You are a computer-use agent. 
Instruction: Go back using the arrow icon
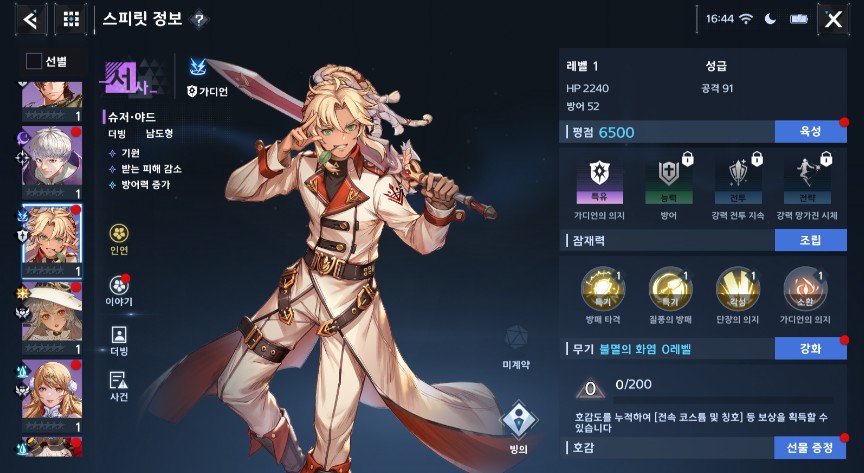30,19
